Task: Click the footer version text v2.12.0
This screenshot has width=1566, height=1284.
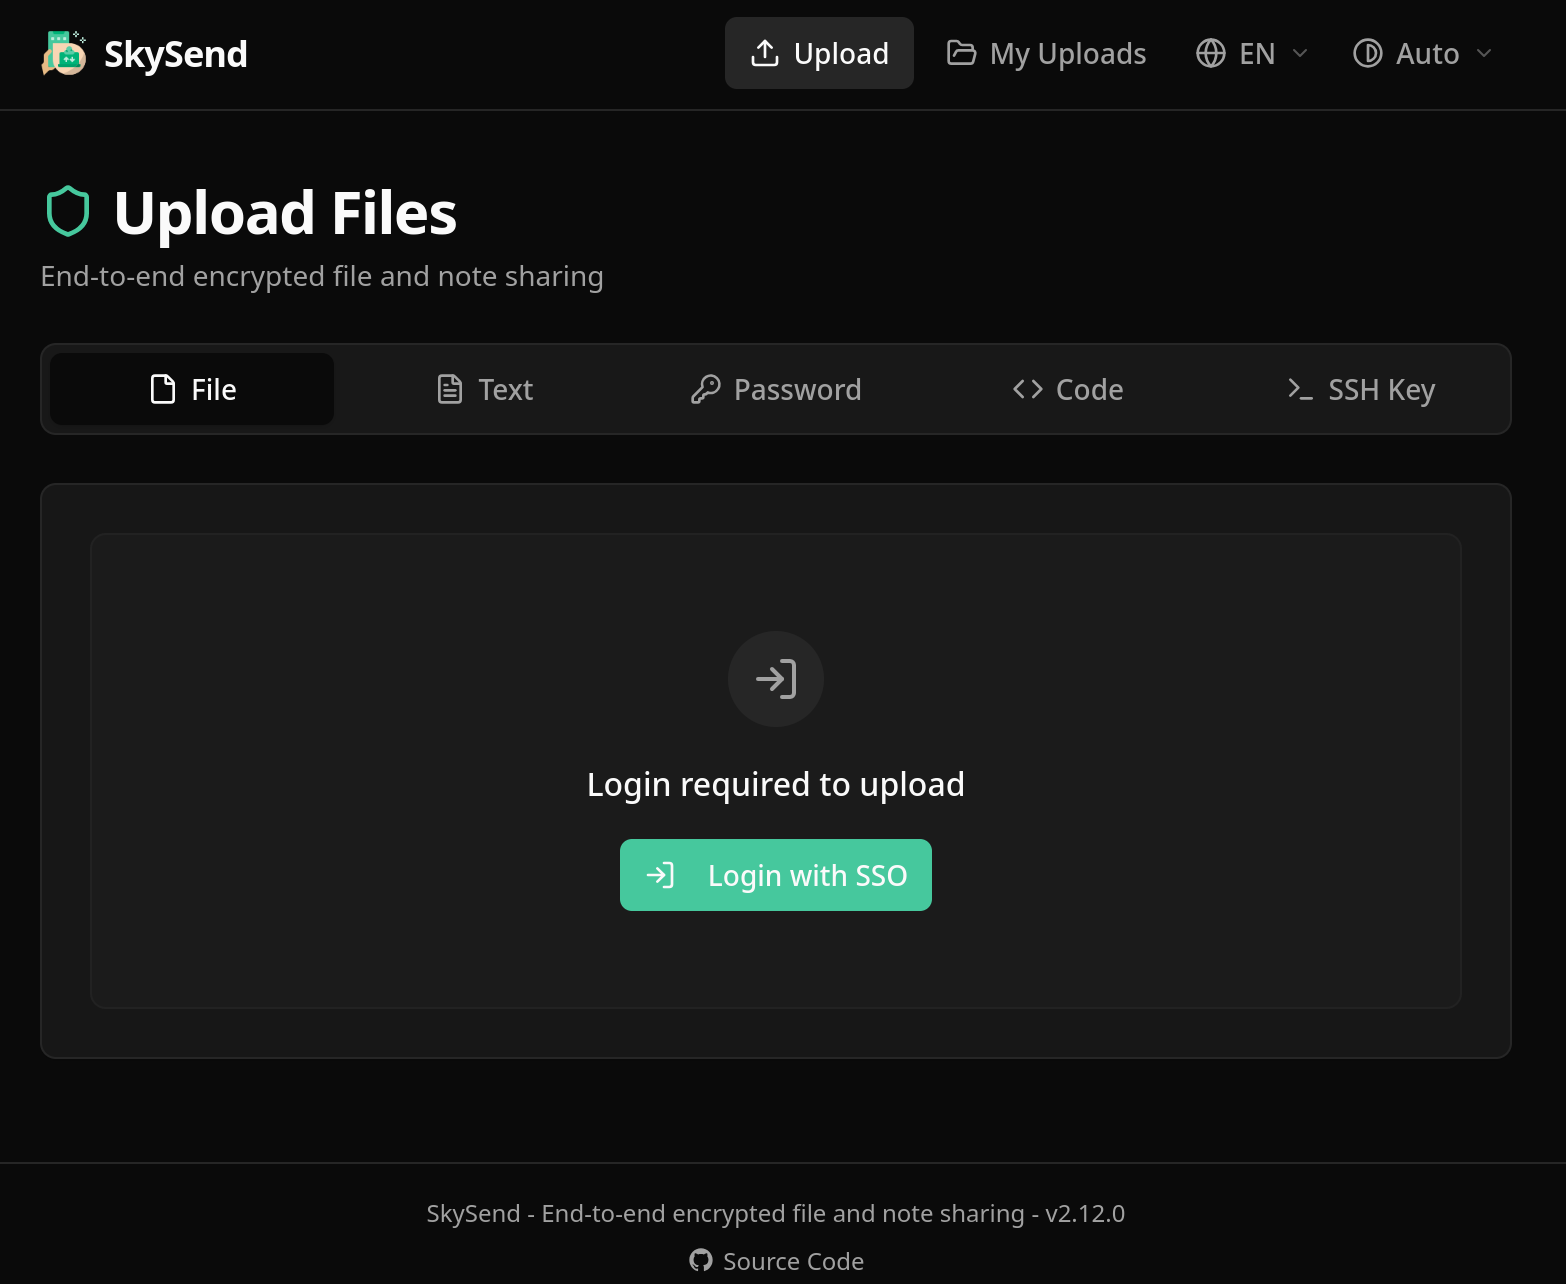Action: point(1085,1213)
